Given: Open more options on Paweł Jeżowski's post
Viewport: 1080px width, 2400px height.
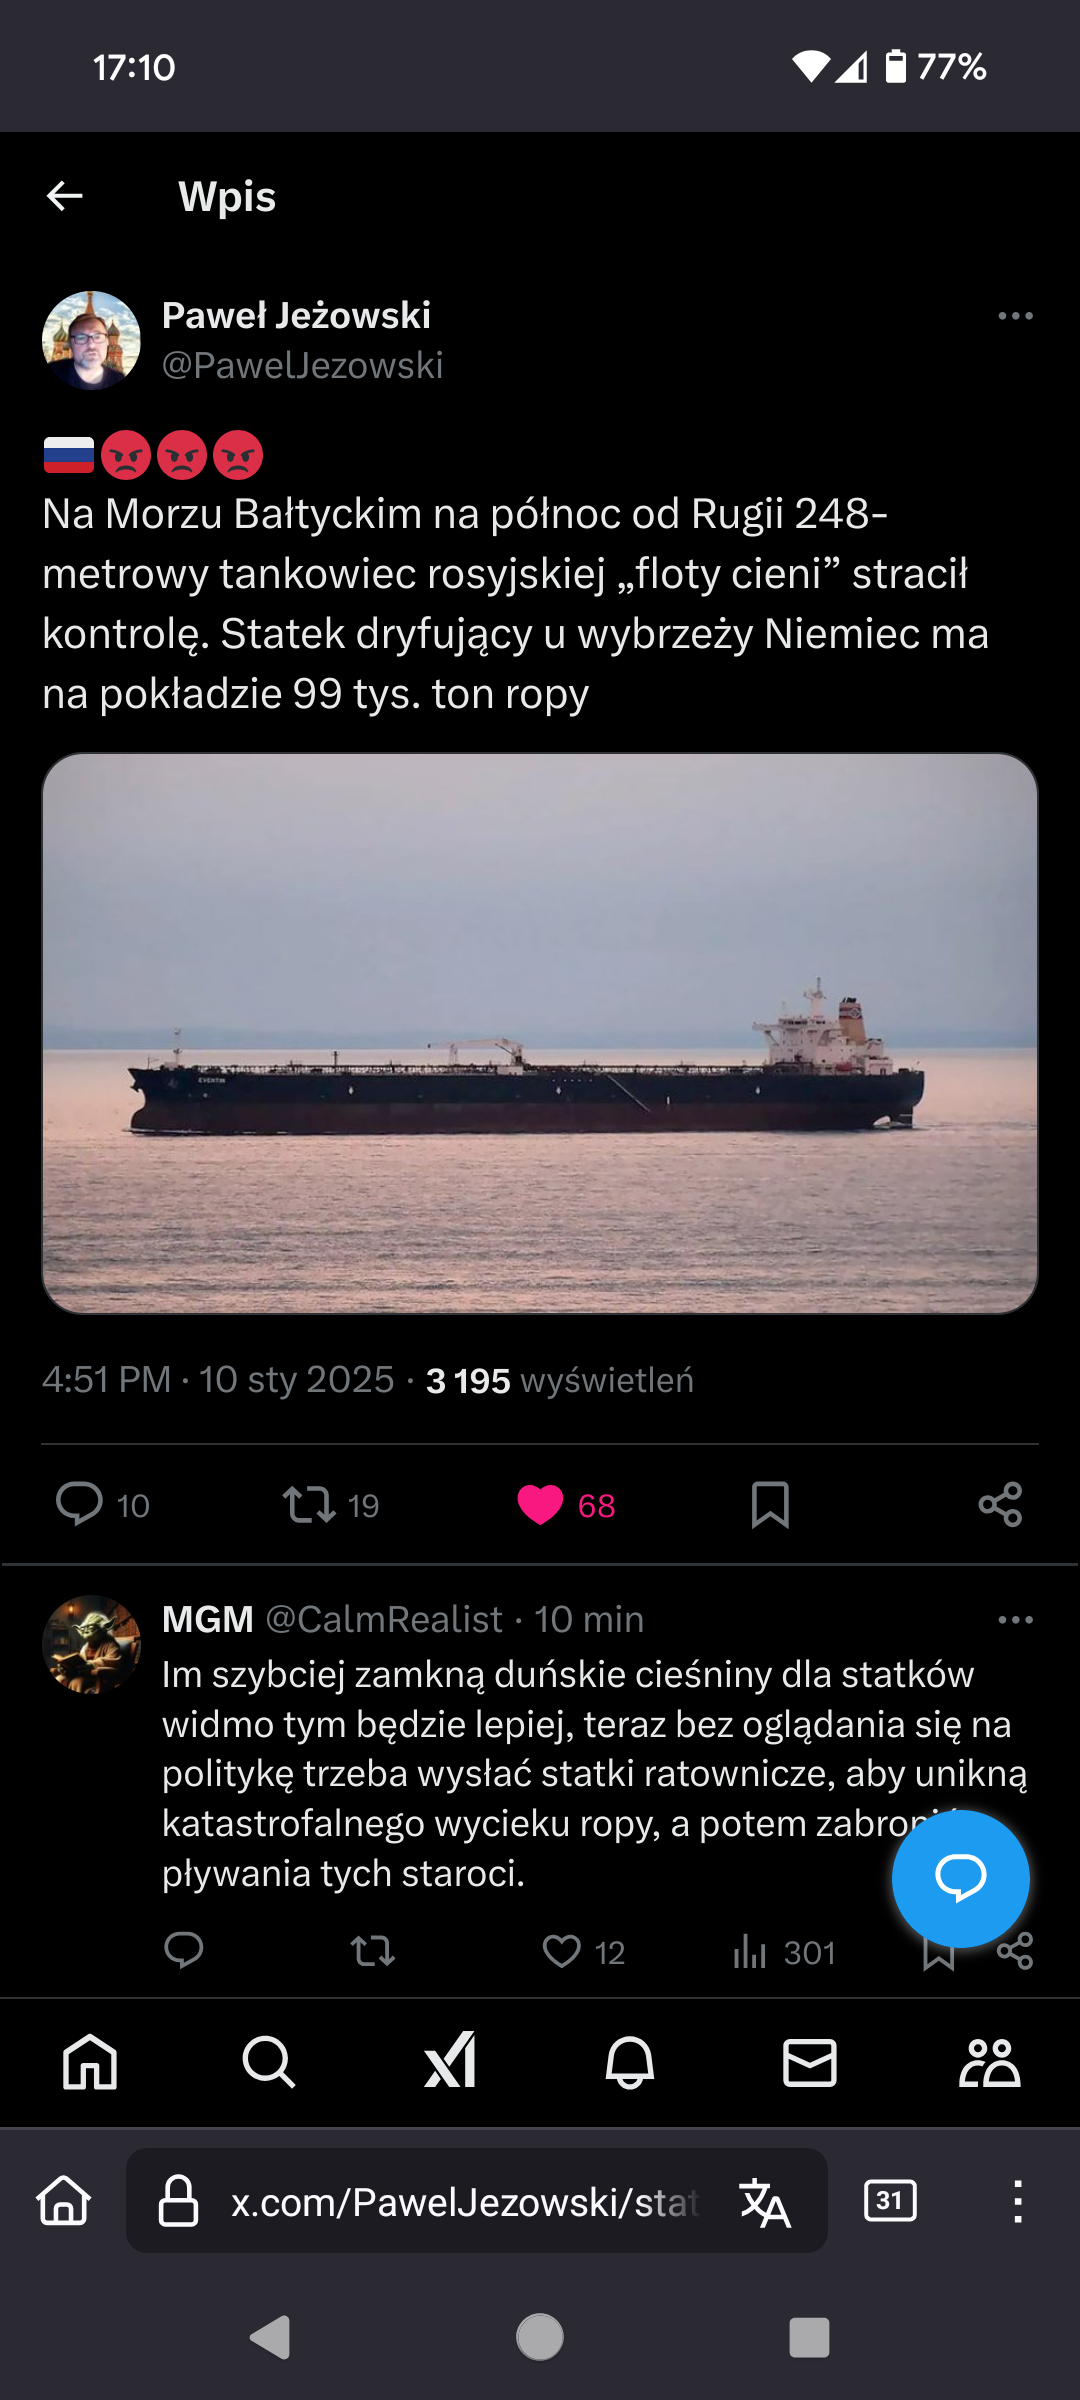Looking at the screenshot, I should pyautogui.click(x=1015, y=316).
